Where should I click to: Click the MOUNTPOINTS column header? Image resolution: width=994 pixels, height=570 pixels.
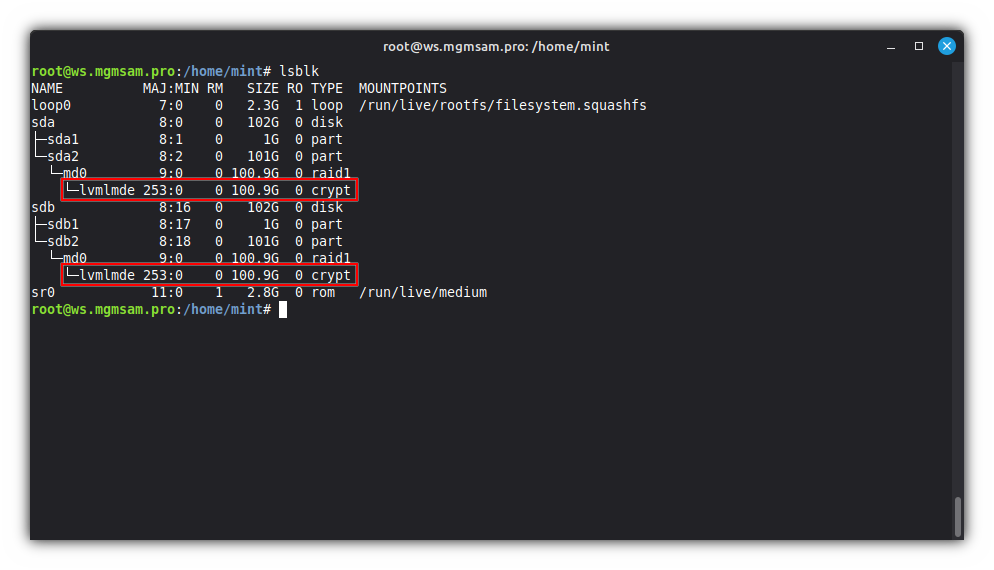click(x=402, y=89)
